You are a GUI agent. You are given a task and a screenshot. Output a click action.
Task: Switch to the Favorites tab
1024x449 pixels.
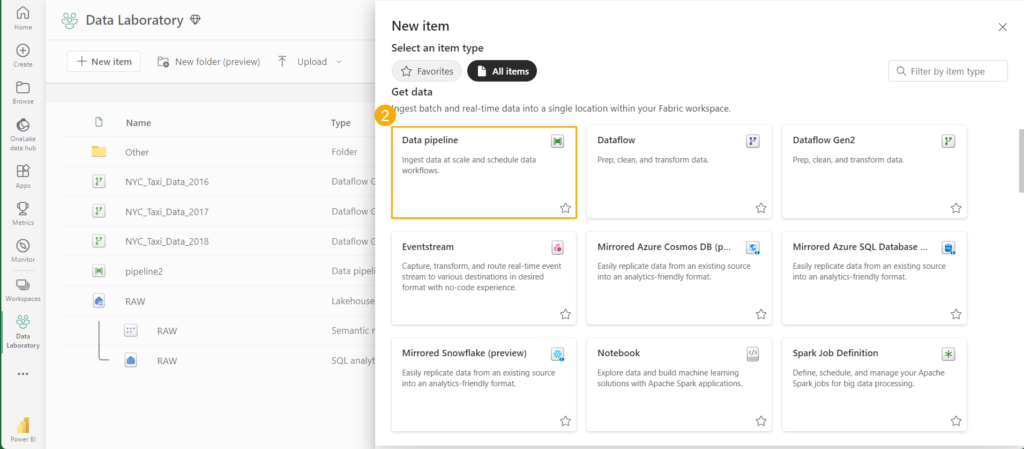[x=427, y=71]
